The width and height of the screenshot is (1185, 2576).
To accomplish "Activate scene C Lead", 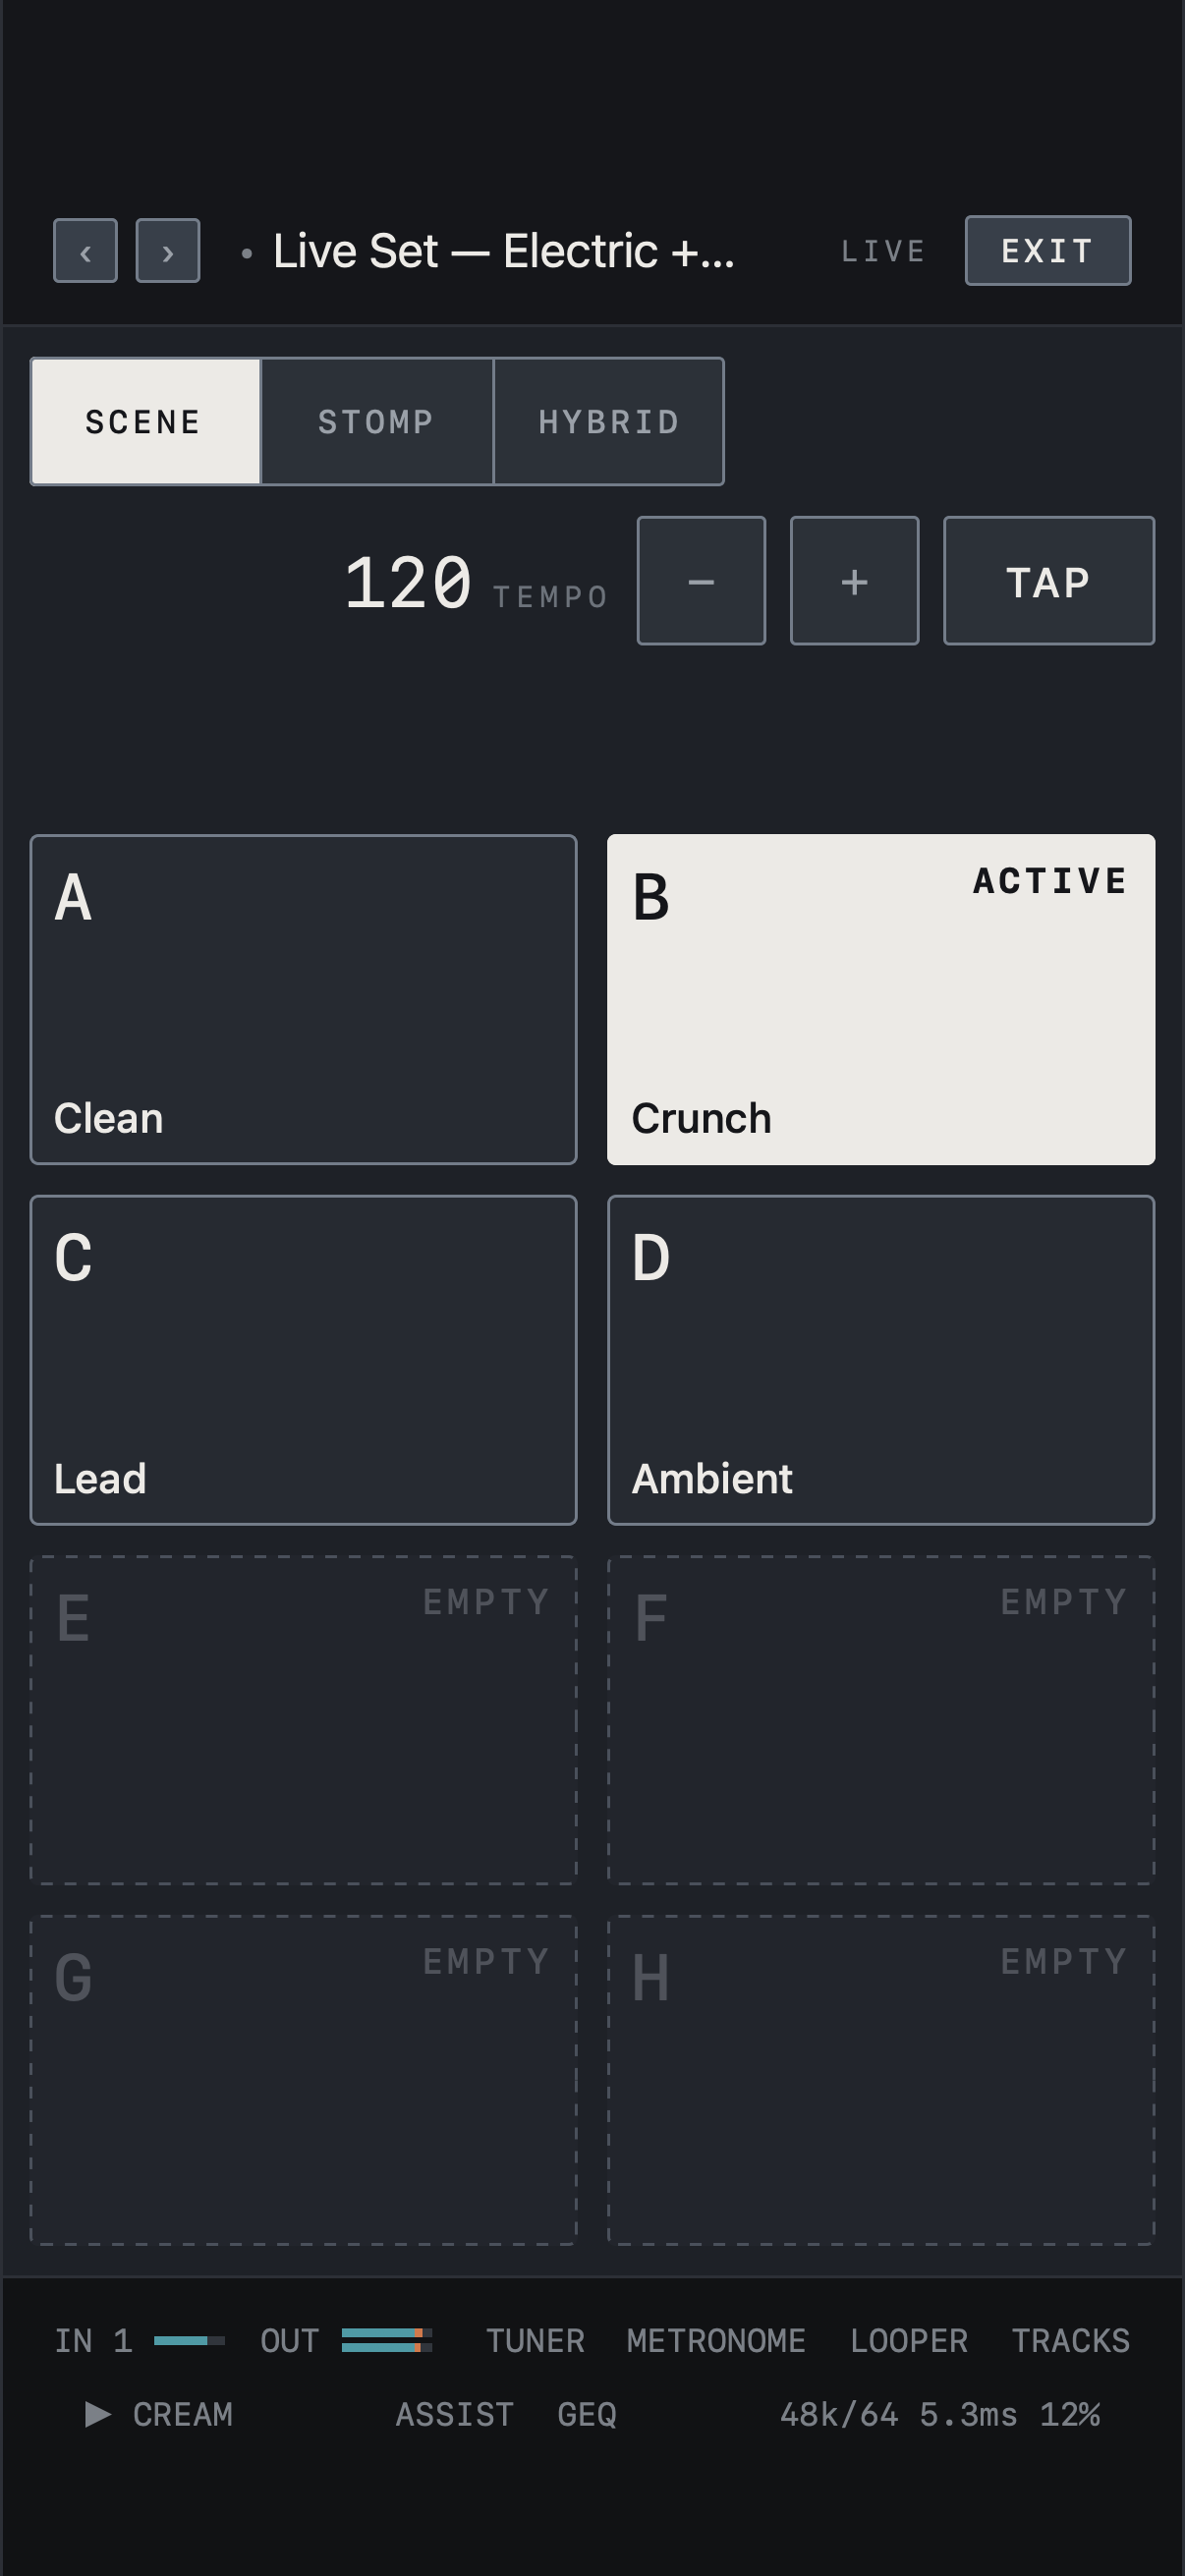I will tap(304, 1360).
